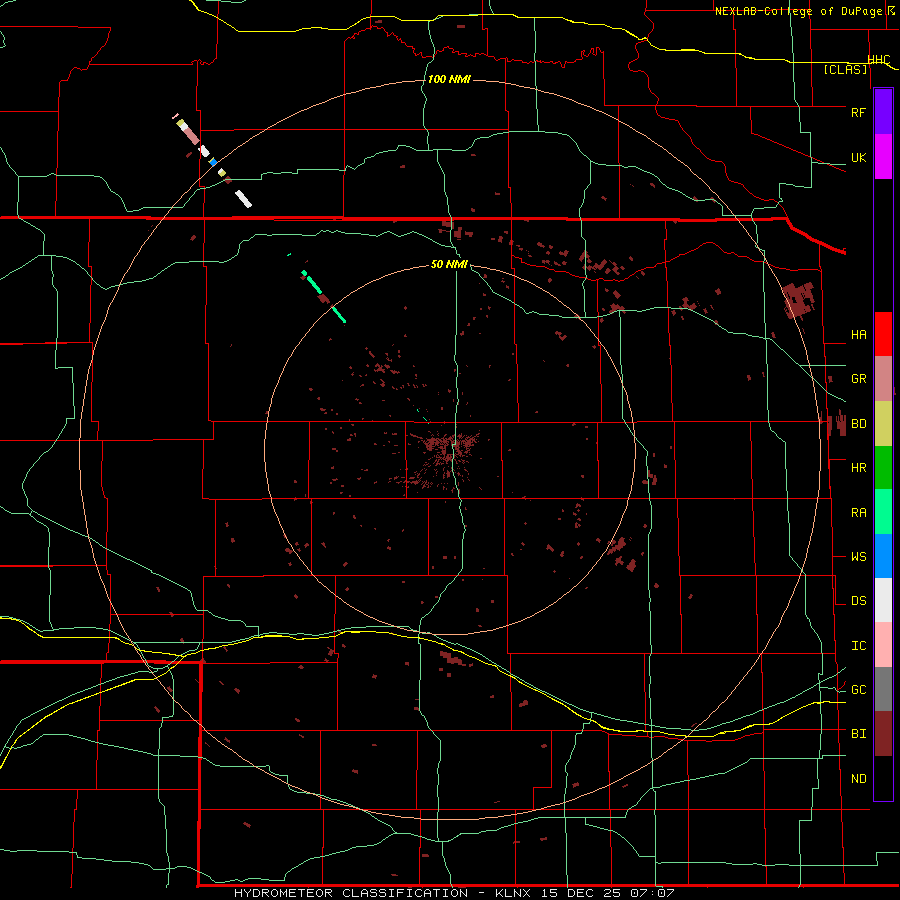Click the NEXLAB-College of DuPage text
The height and width of the screenshot is (900, 900).
click(801, 11)
